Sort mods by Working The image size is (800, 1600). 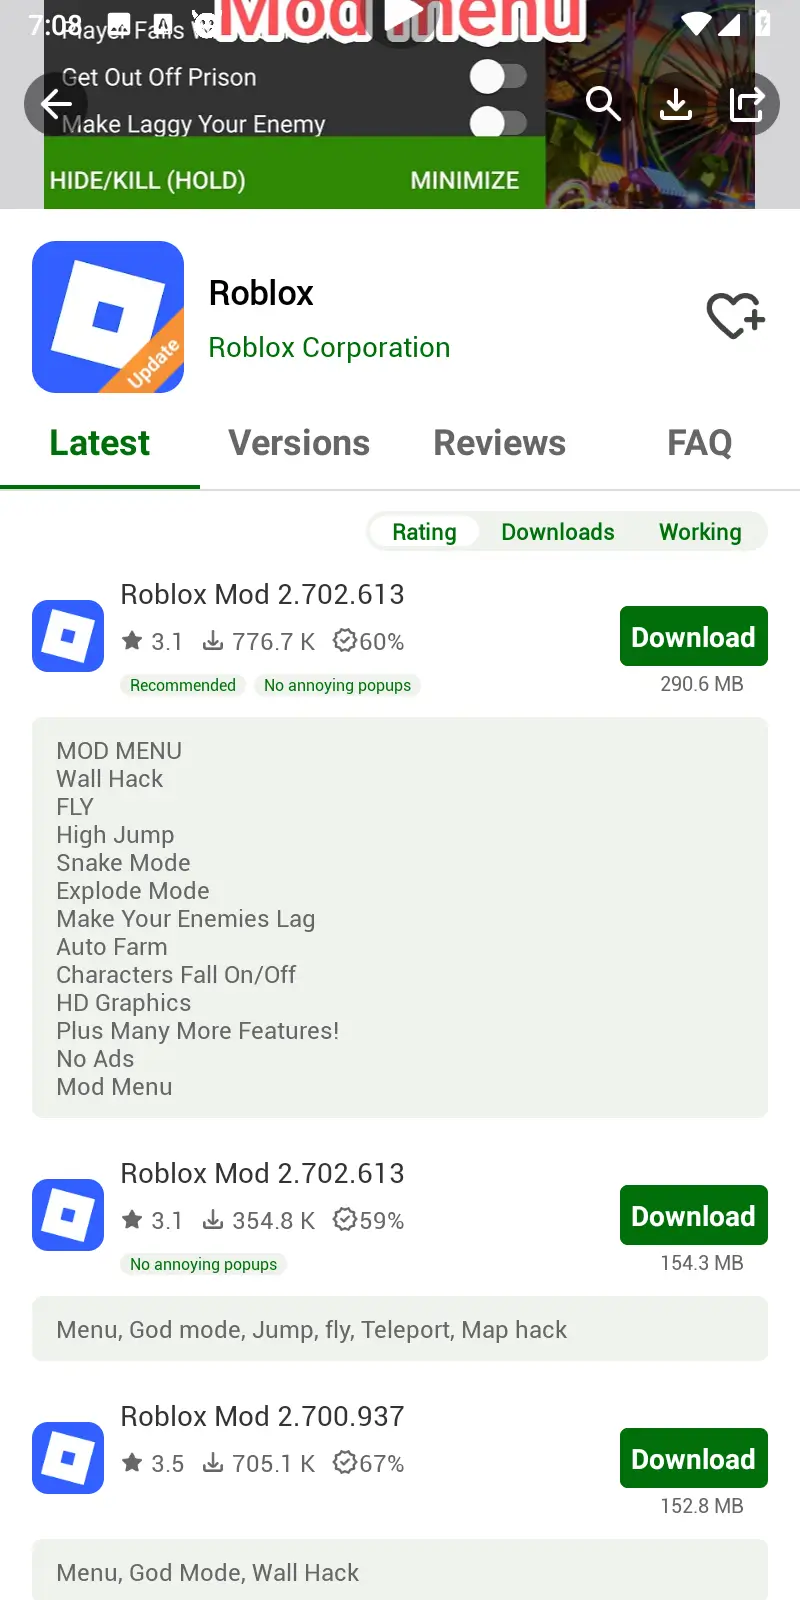tap(700, 532)
